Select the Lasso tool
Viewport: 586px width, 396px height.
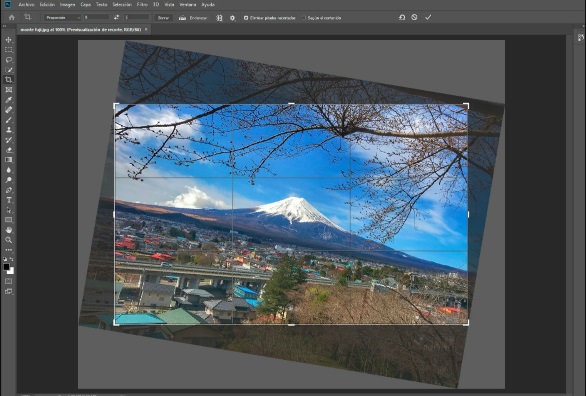[9, 60]
